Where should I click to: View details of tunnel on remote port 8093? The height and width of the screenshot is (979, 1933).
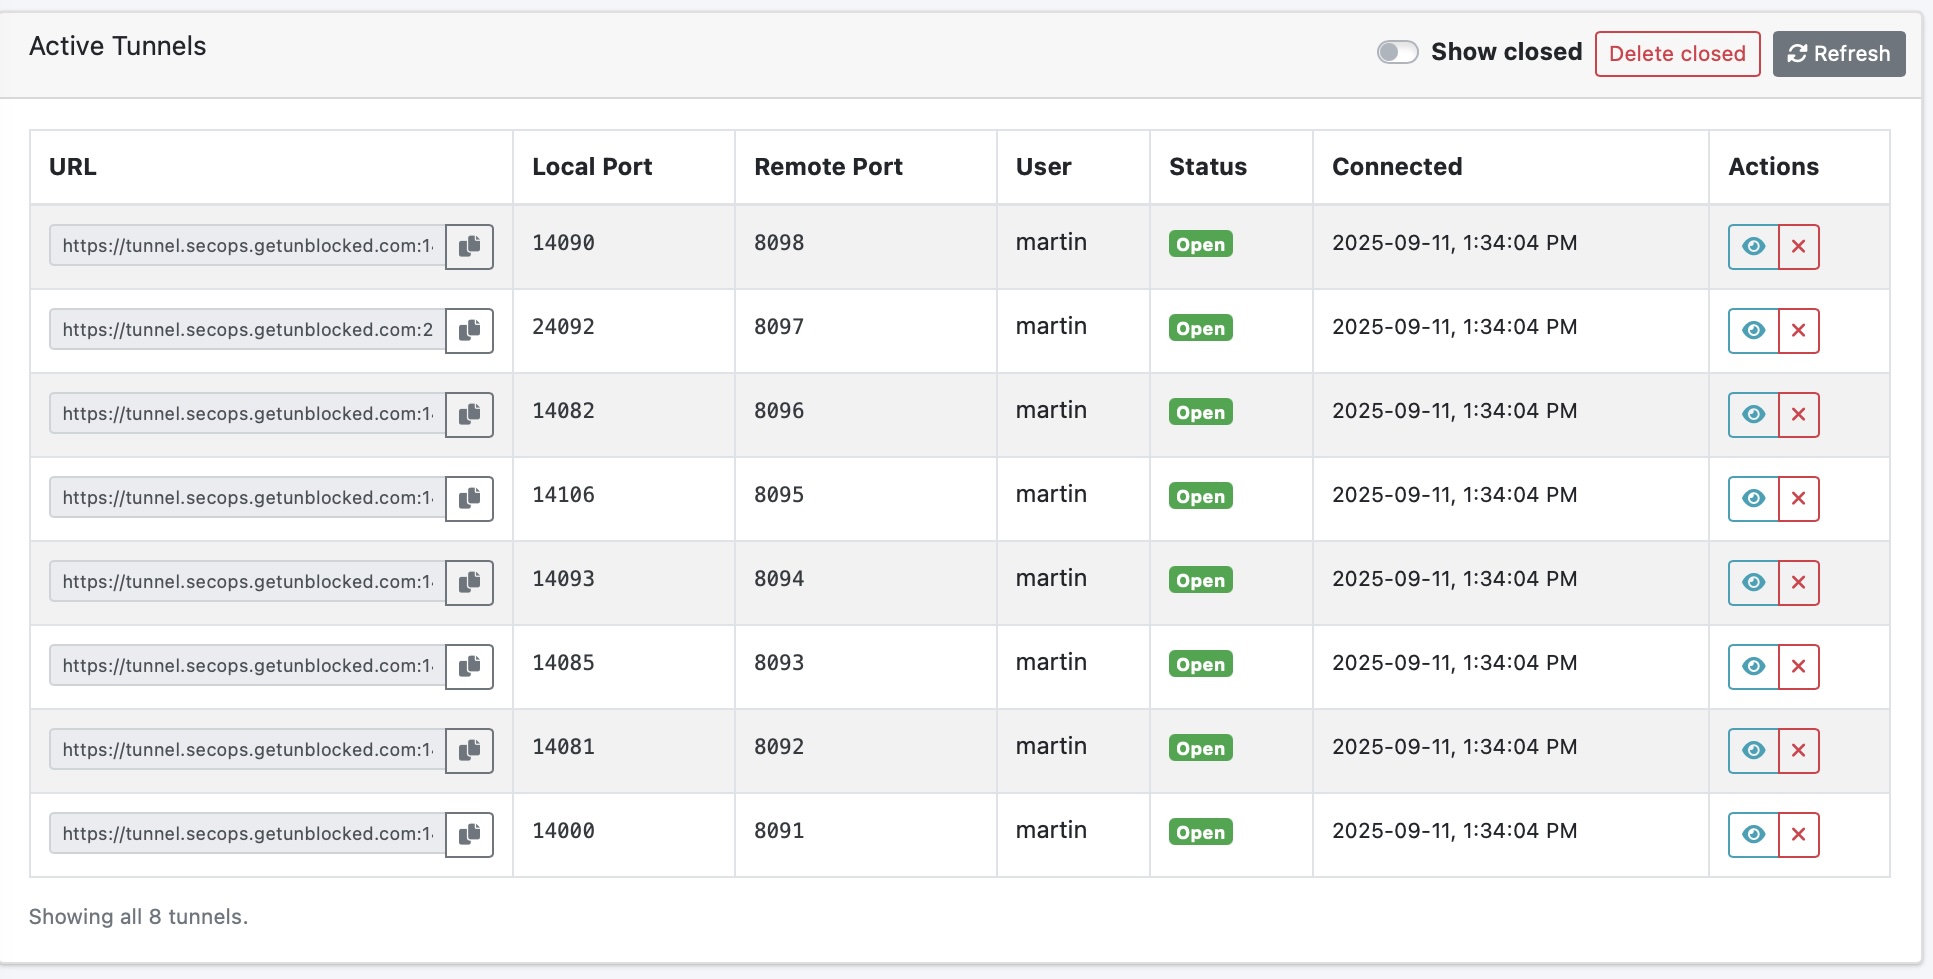1753,666
